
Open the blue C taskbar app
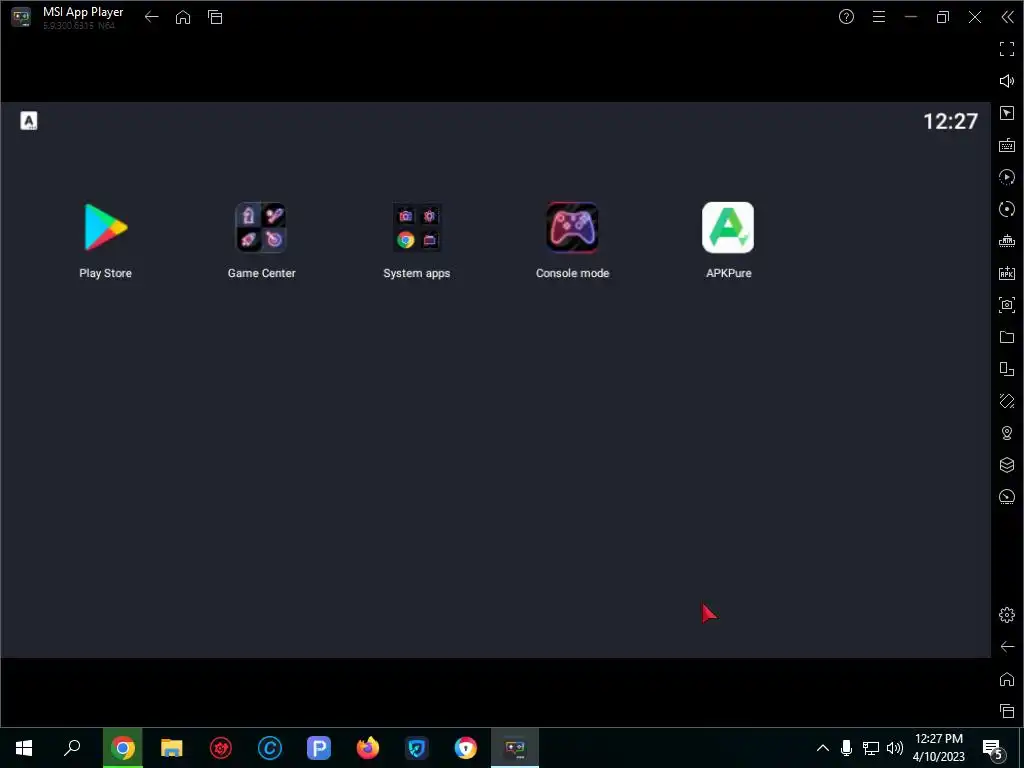[270, 748]
